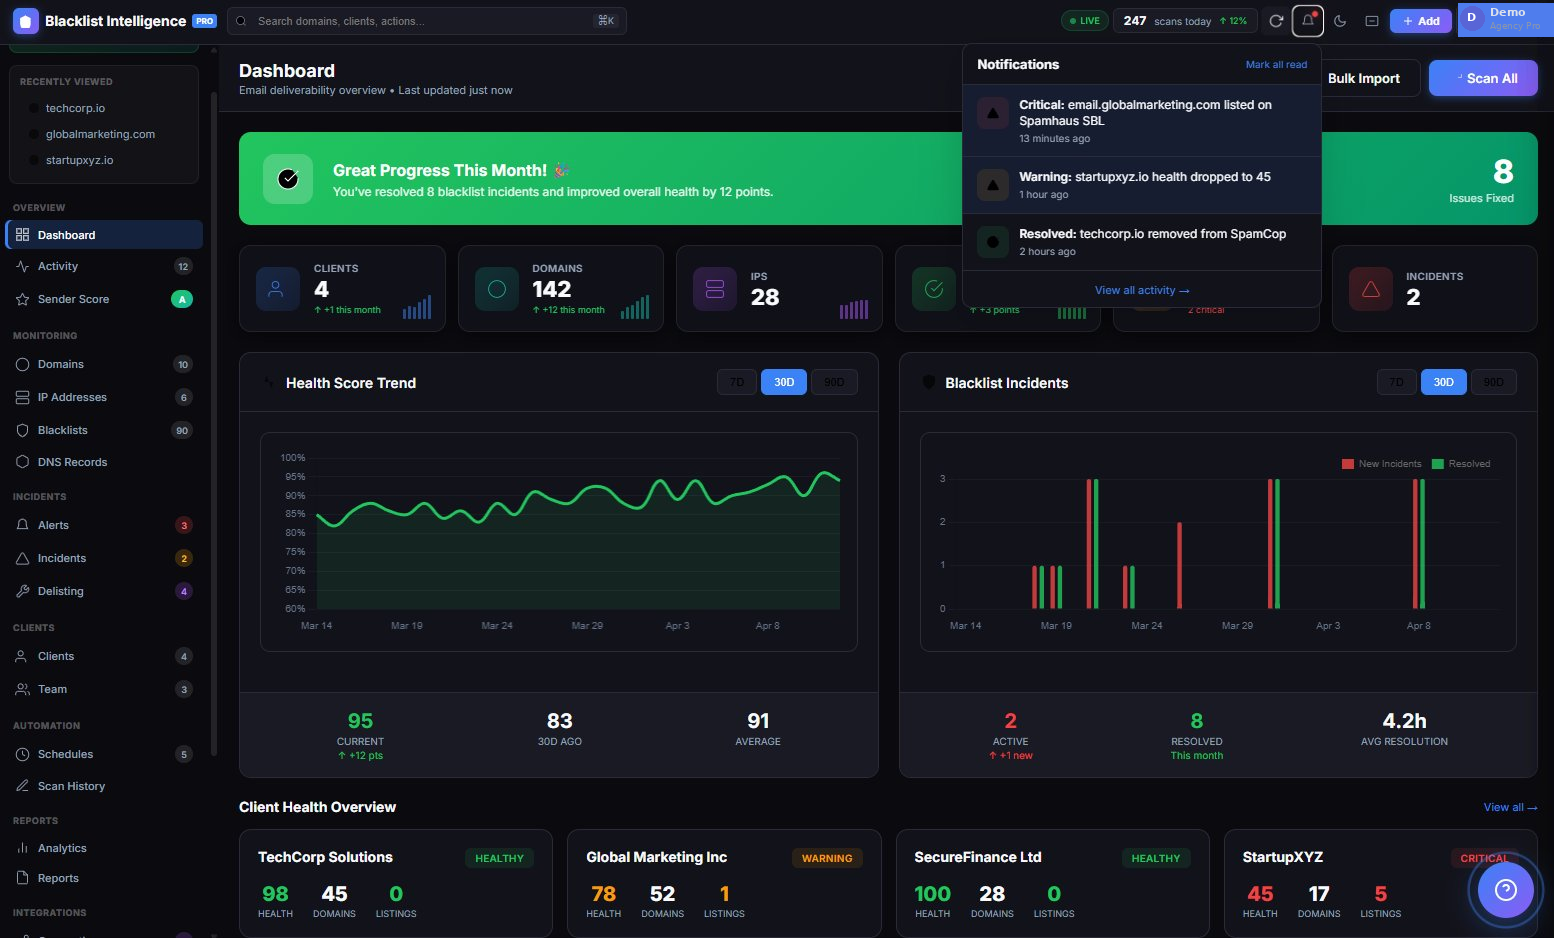Click the Blacklist Intelligence logo icon
Viewport: 1554px width, 938px height.
pos(25,21)
